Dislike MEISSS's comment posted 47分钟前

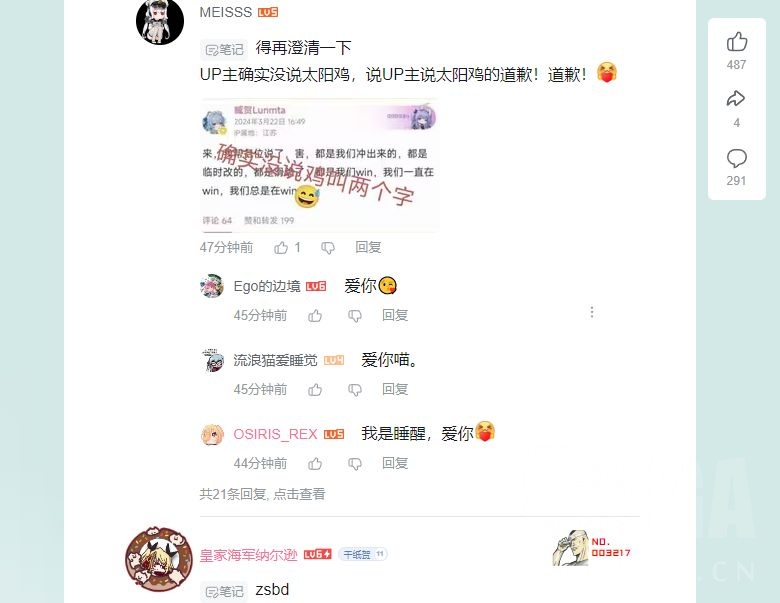click(328, 248)
